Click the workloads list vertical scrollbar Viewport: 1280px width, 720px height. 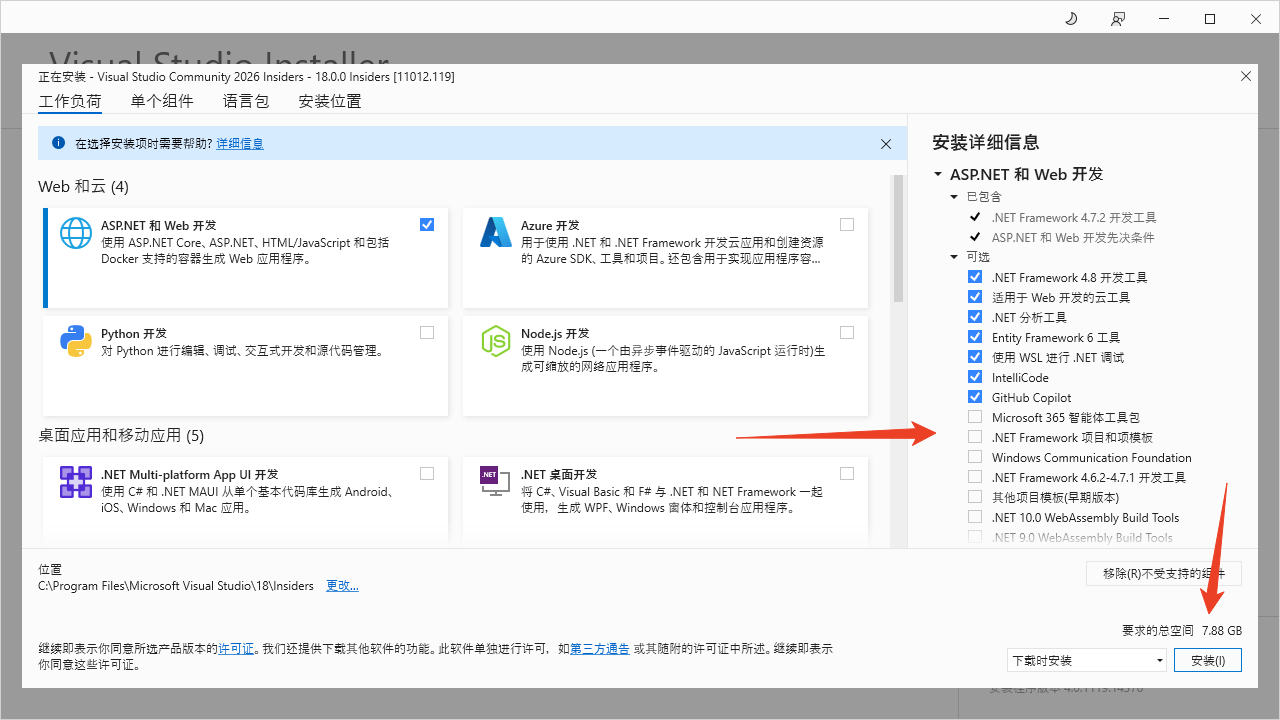[x=898, y=240]
